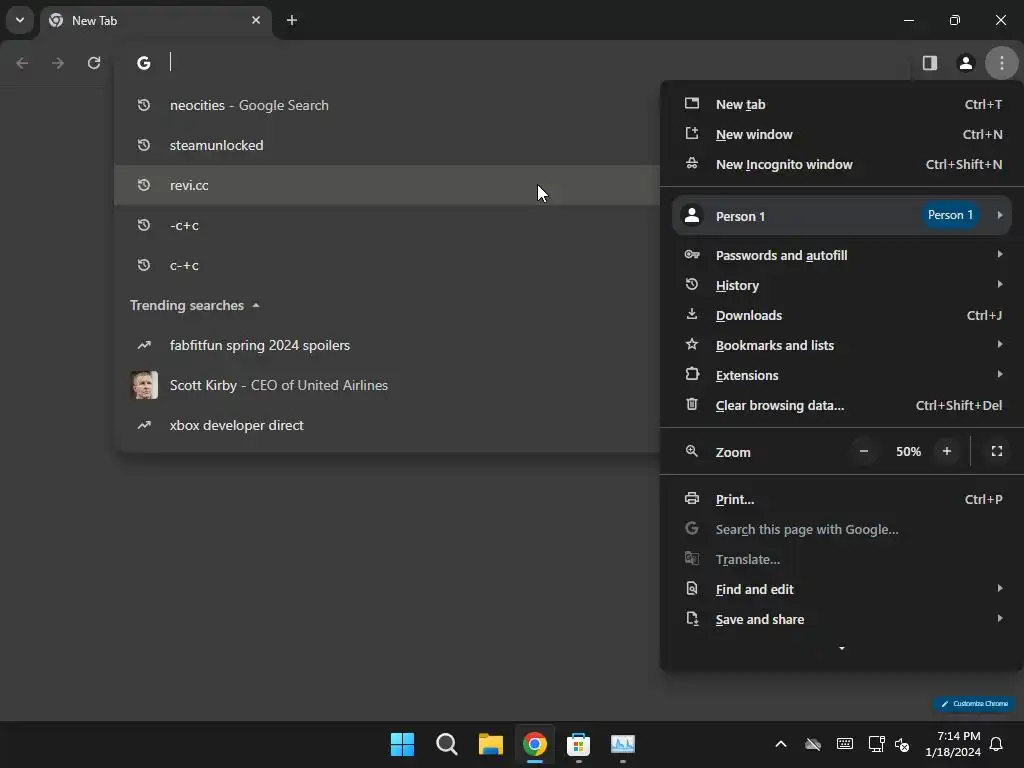Image resolution: width=1024 pixels, height=768 pixels.
Task: Click the network display tray icon
Action: 876,744
